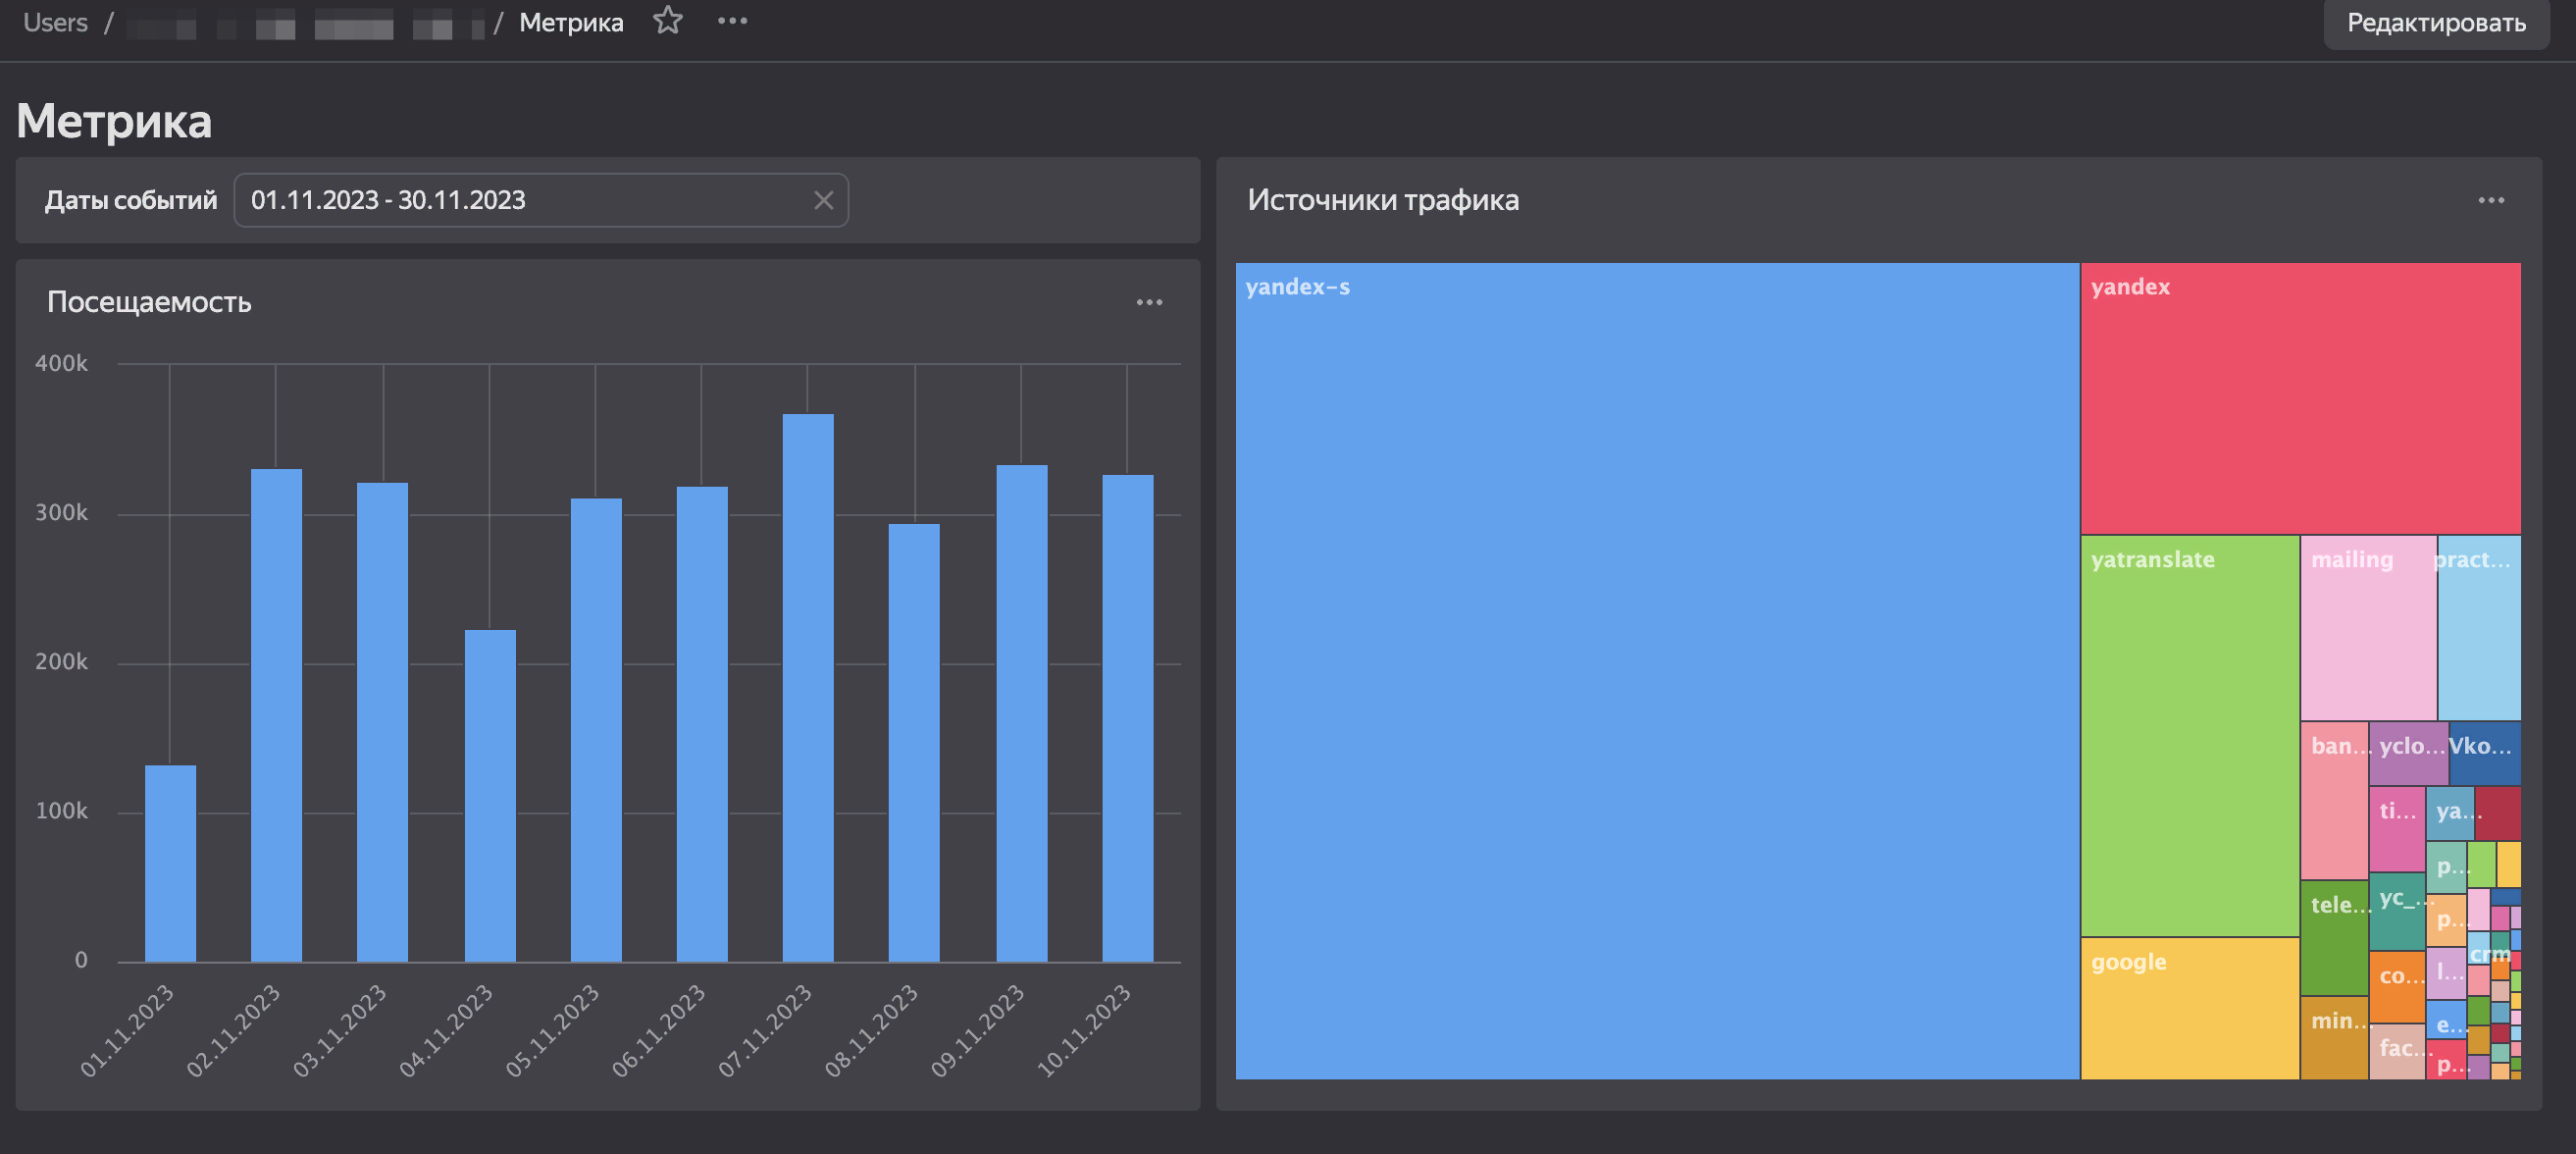This screenshot has width=2576, height=1154.
Task: Click the Метрика breadcrumb item
Action: (571, 23)
